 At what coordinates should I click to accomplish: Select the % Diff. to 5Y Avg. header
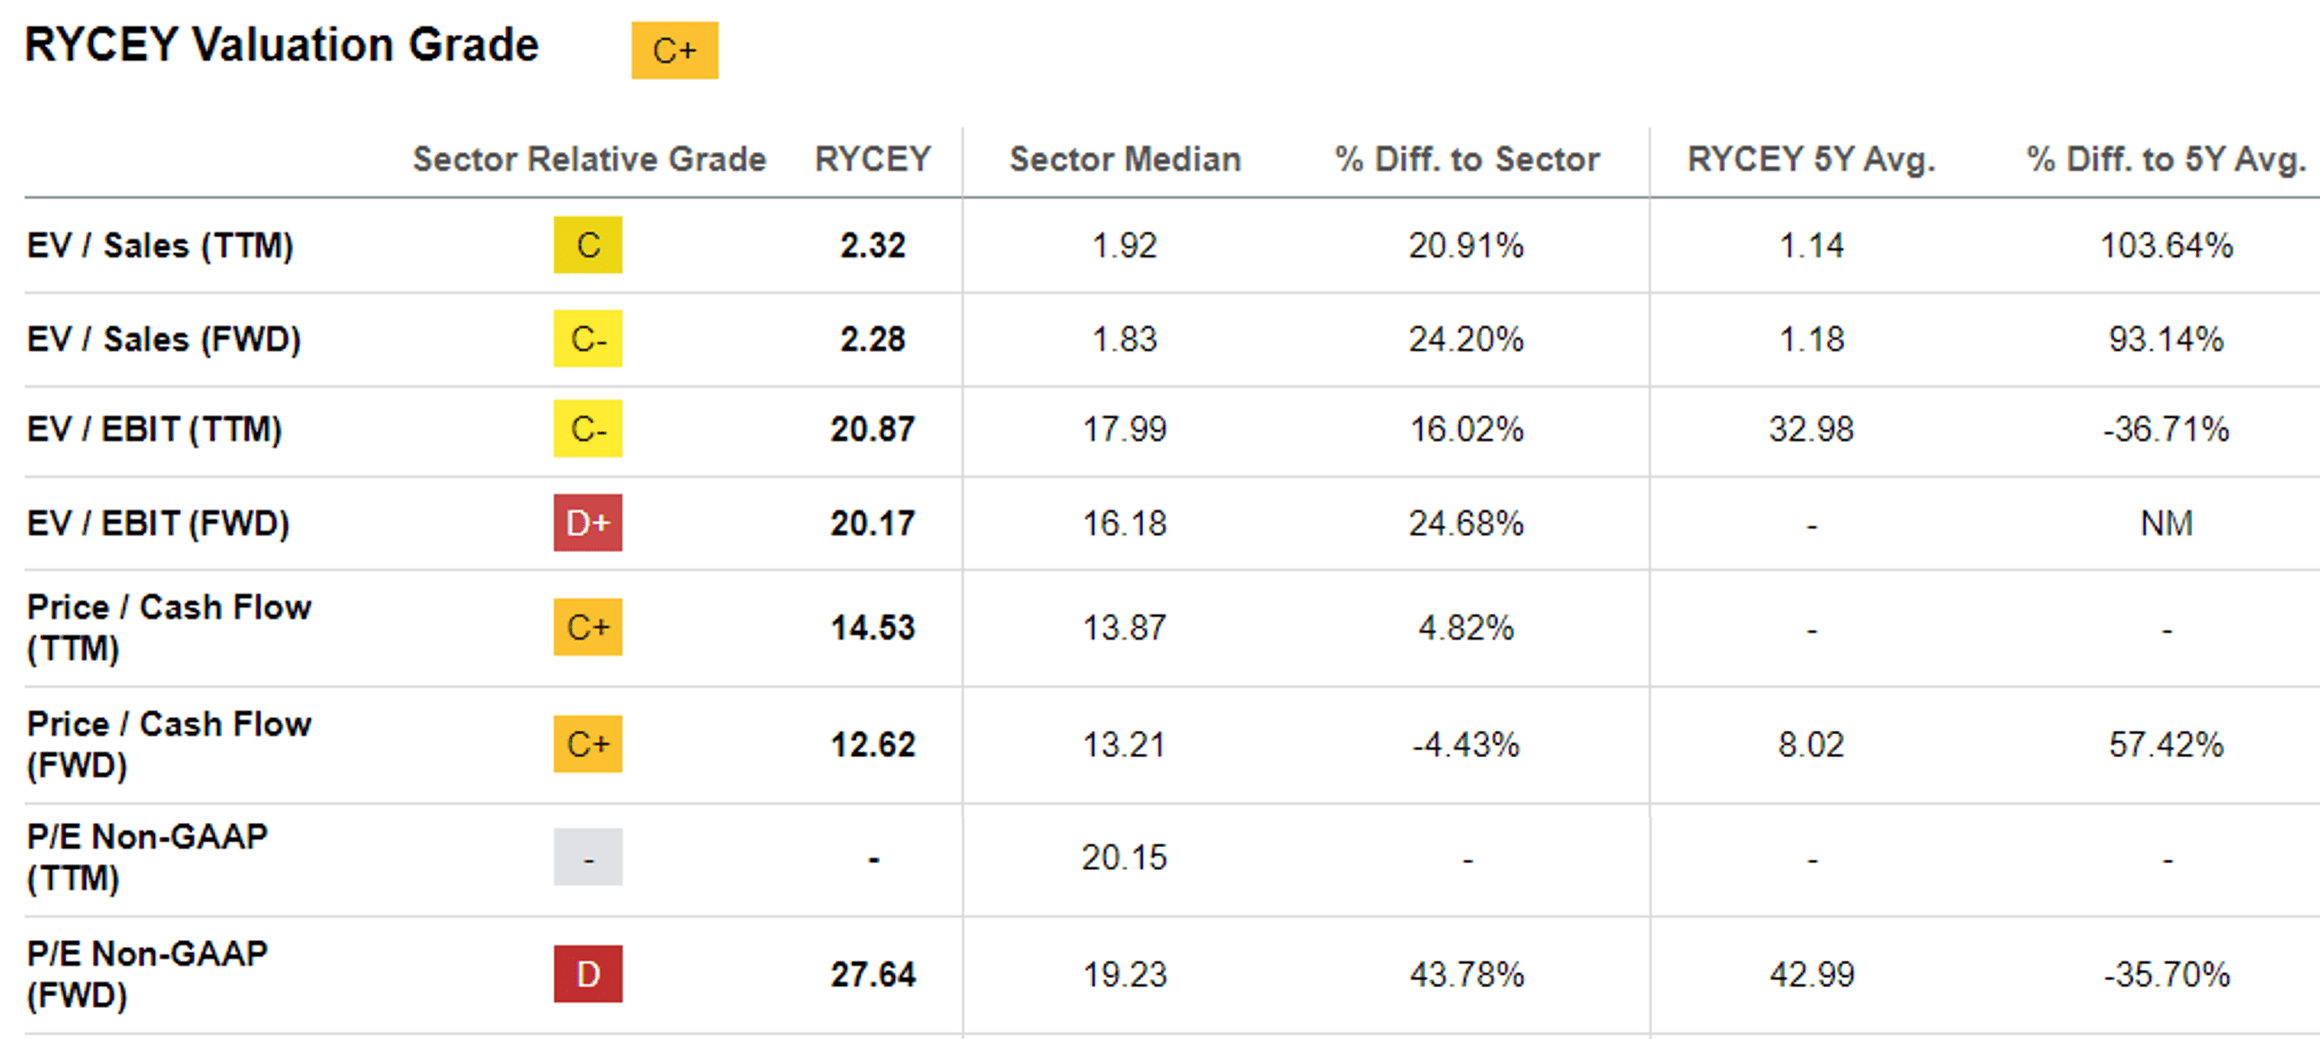2166,159
